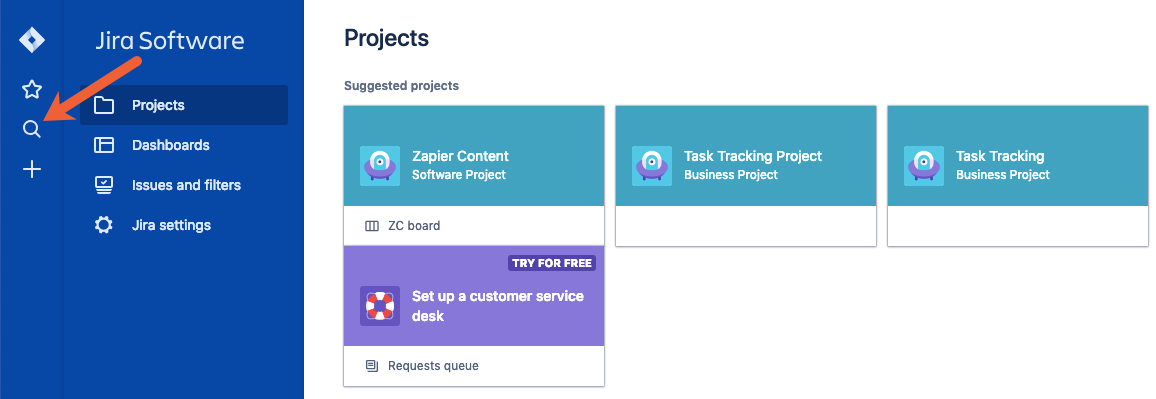1156x399 pixels.
Task: Open the Zapier Content Software Project card
Action: point(474,156)
